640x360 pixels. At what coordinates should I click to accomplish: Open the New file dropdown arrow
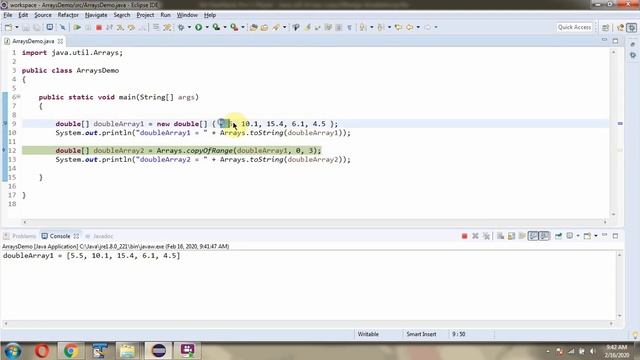pos(17,27)
